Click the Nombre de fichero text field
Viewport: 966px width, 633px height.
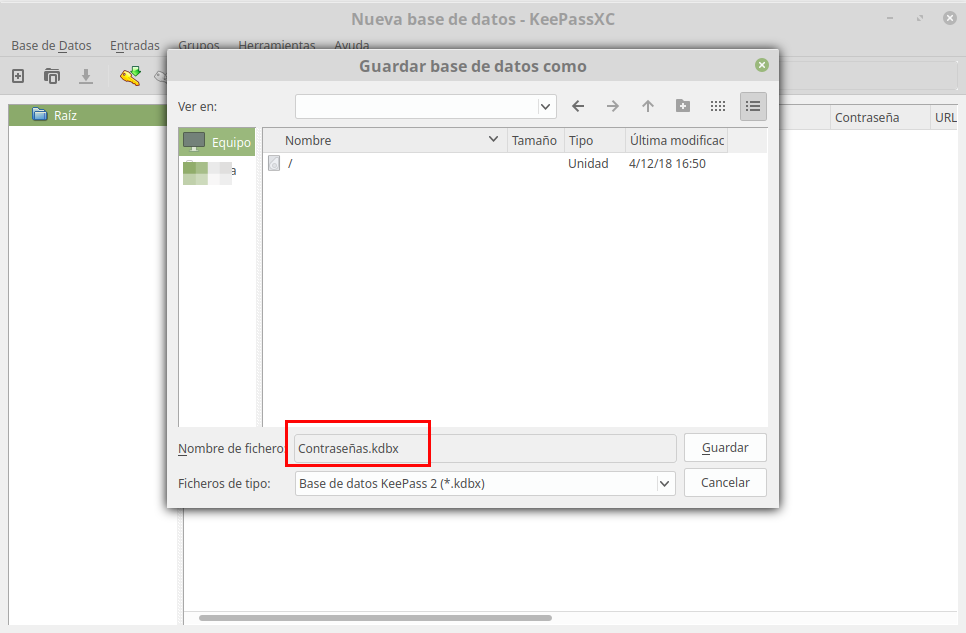point(485,449)
